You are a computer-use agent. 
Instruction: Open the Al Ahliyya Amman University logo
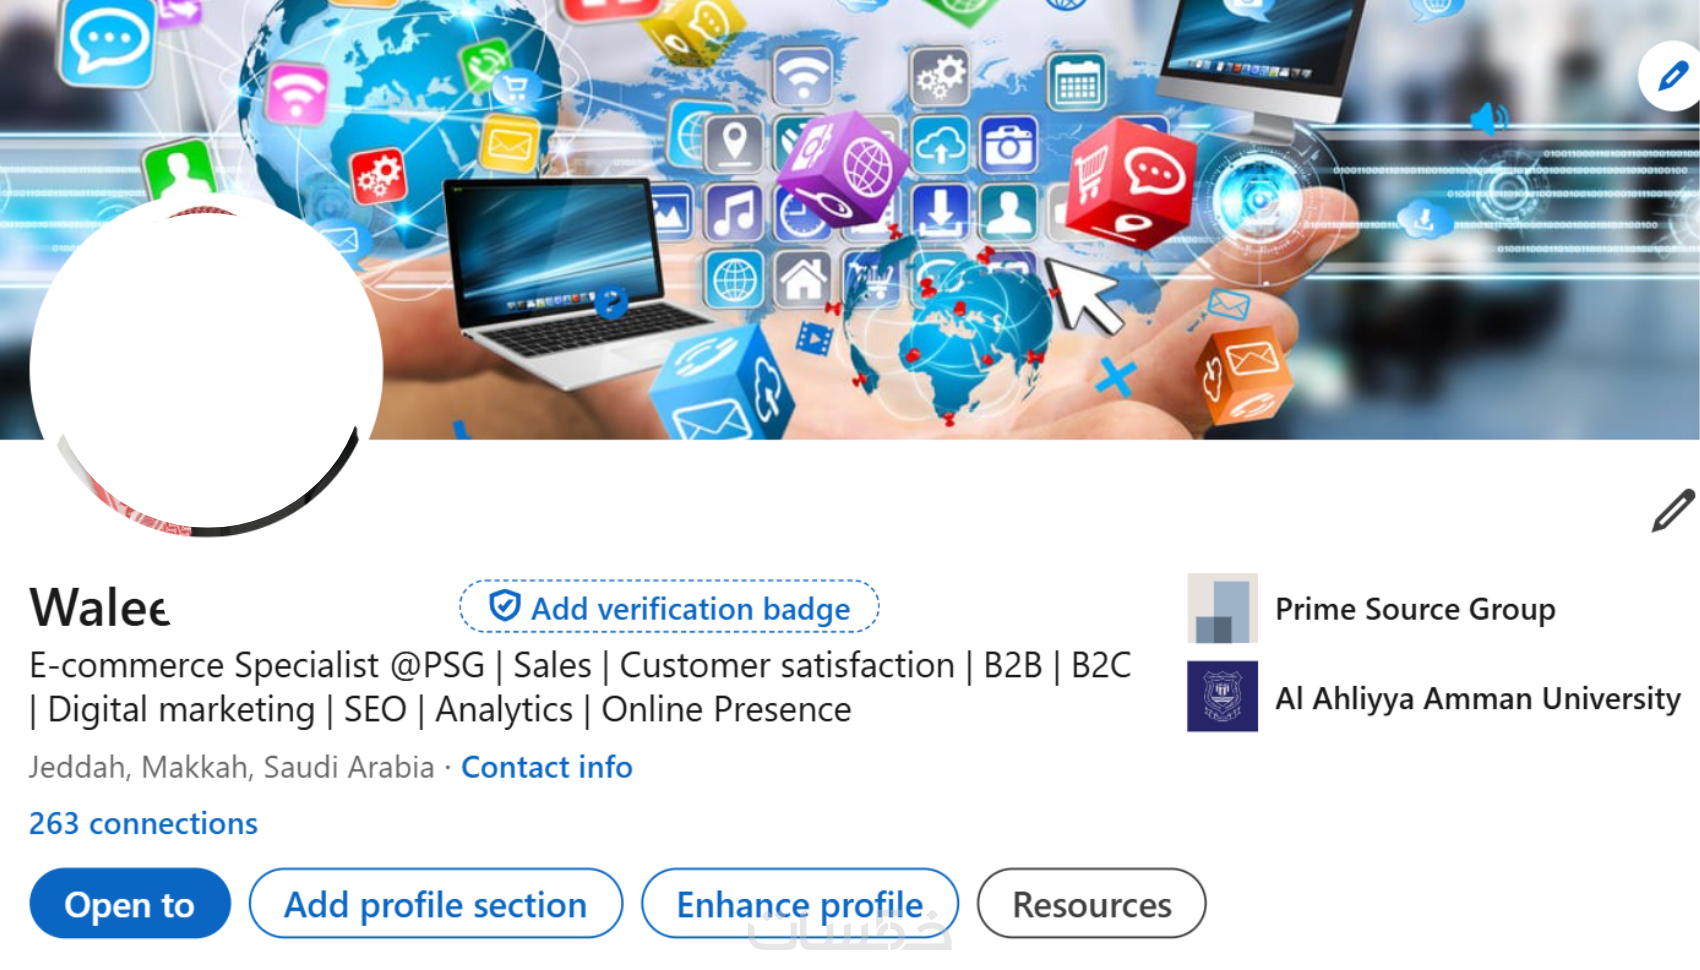(x=1222, y=697)
